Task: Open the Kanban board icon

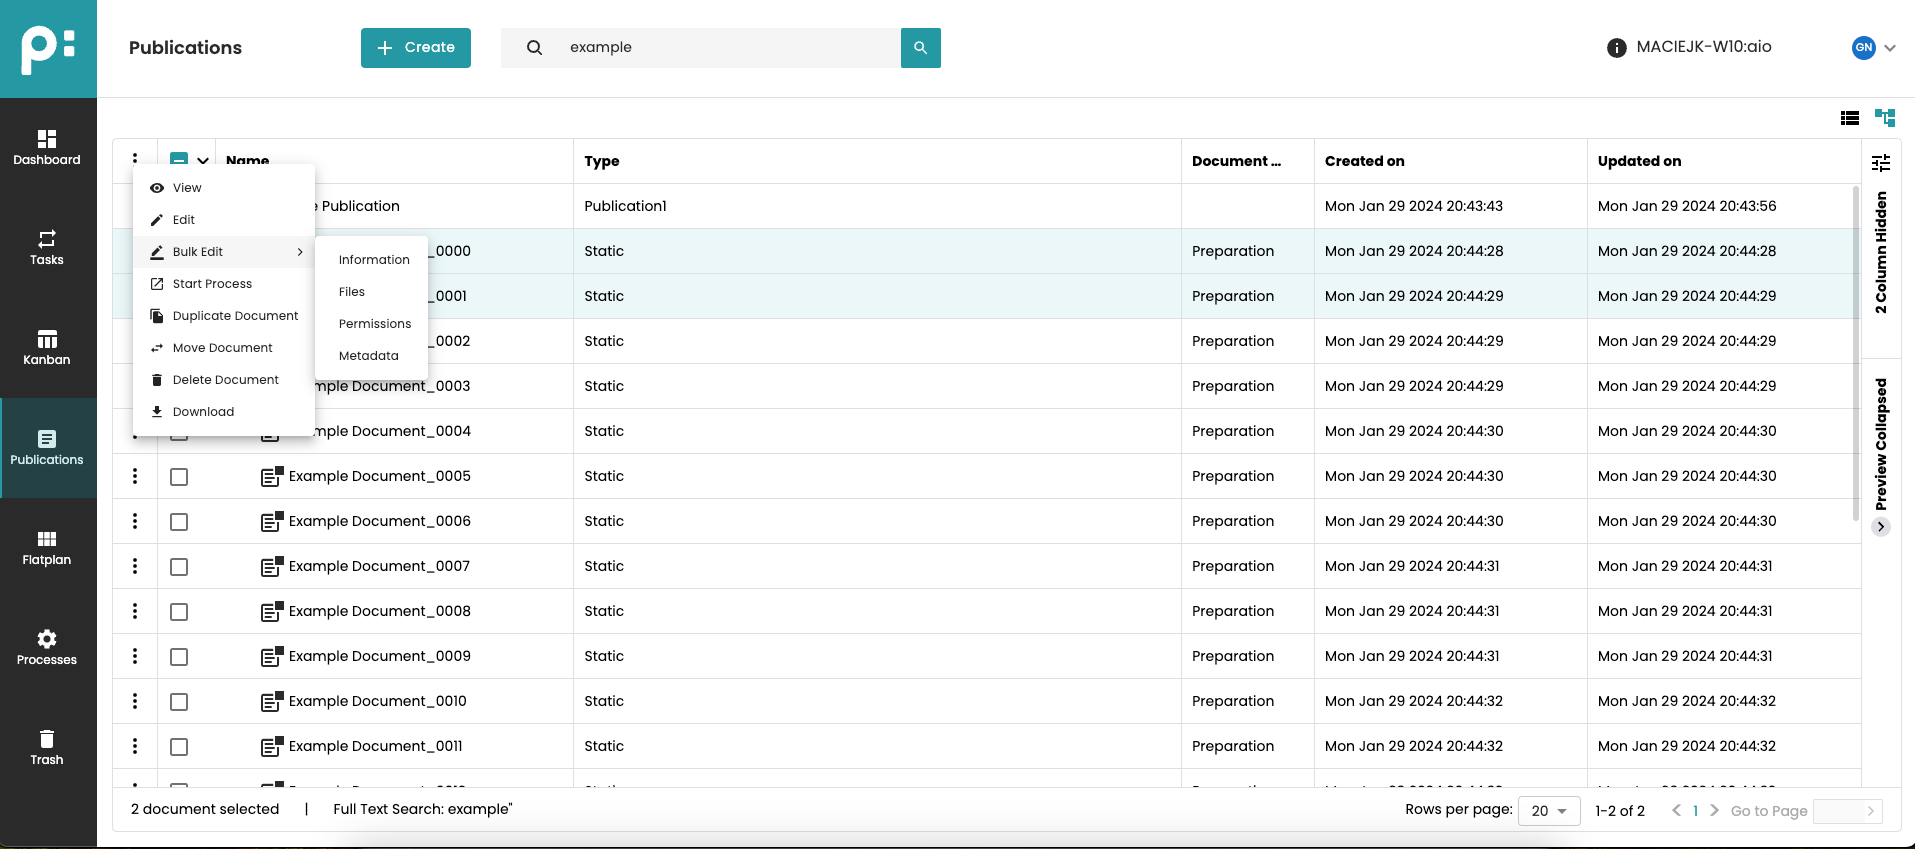Action: click(x=47, y=347)
